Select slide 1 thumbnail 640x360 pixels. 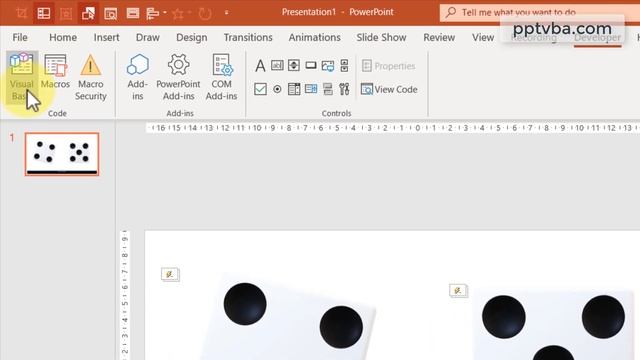(62, 154)
